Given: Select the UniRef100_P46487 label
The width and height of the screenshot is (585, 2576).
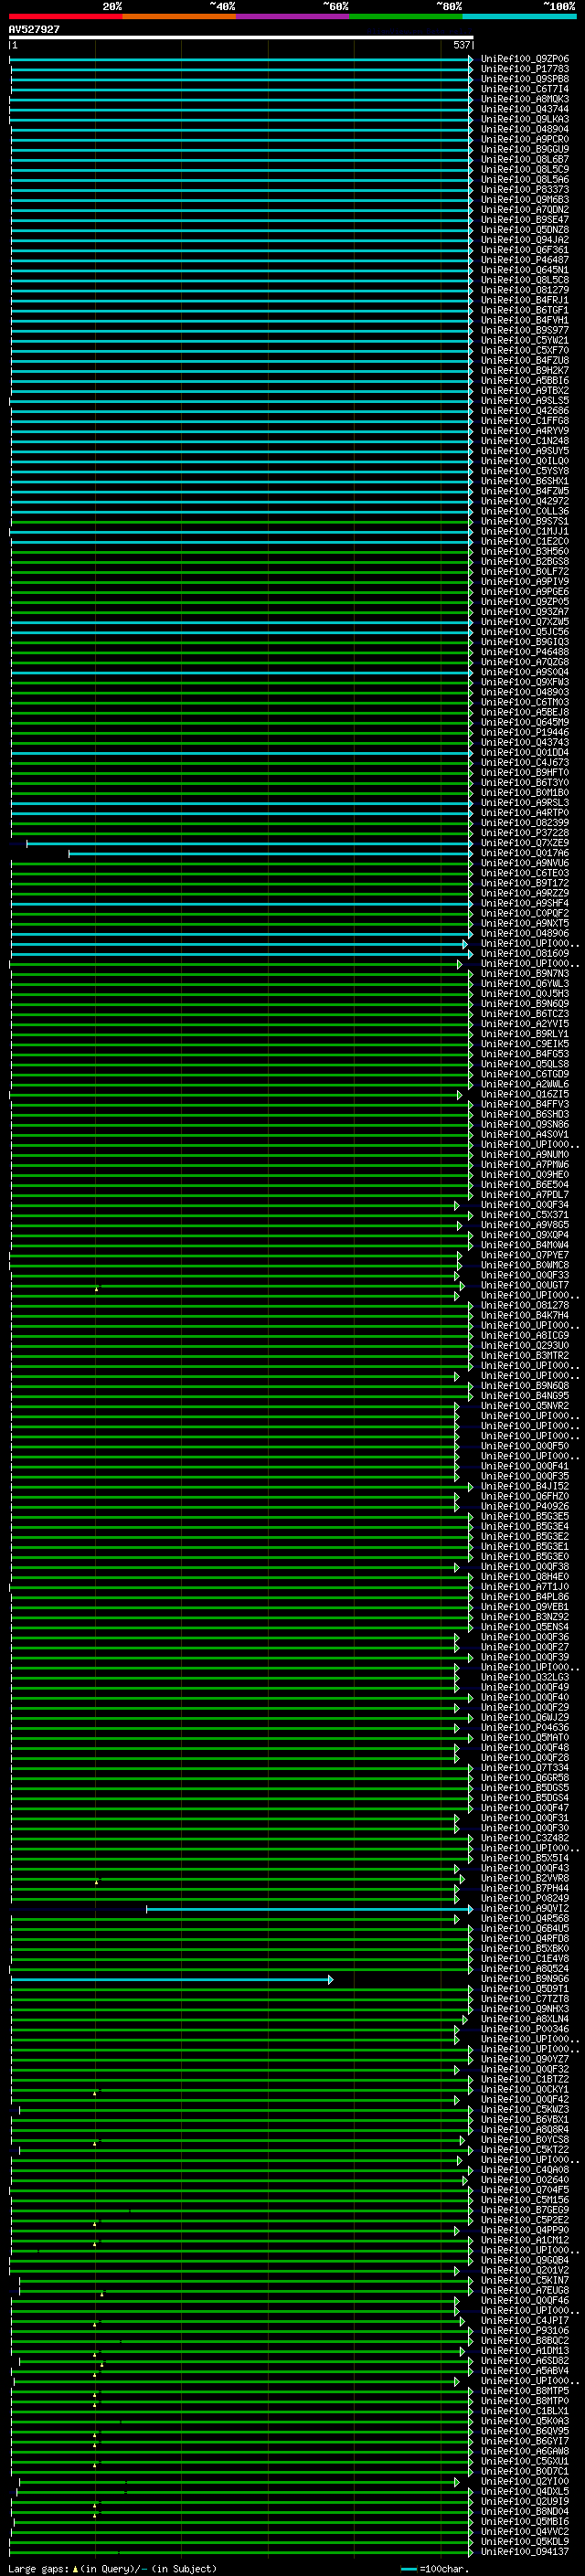Looking at the screenshot, I should (525, 260).
